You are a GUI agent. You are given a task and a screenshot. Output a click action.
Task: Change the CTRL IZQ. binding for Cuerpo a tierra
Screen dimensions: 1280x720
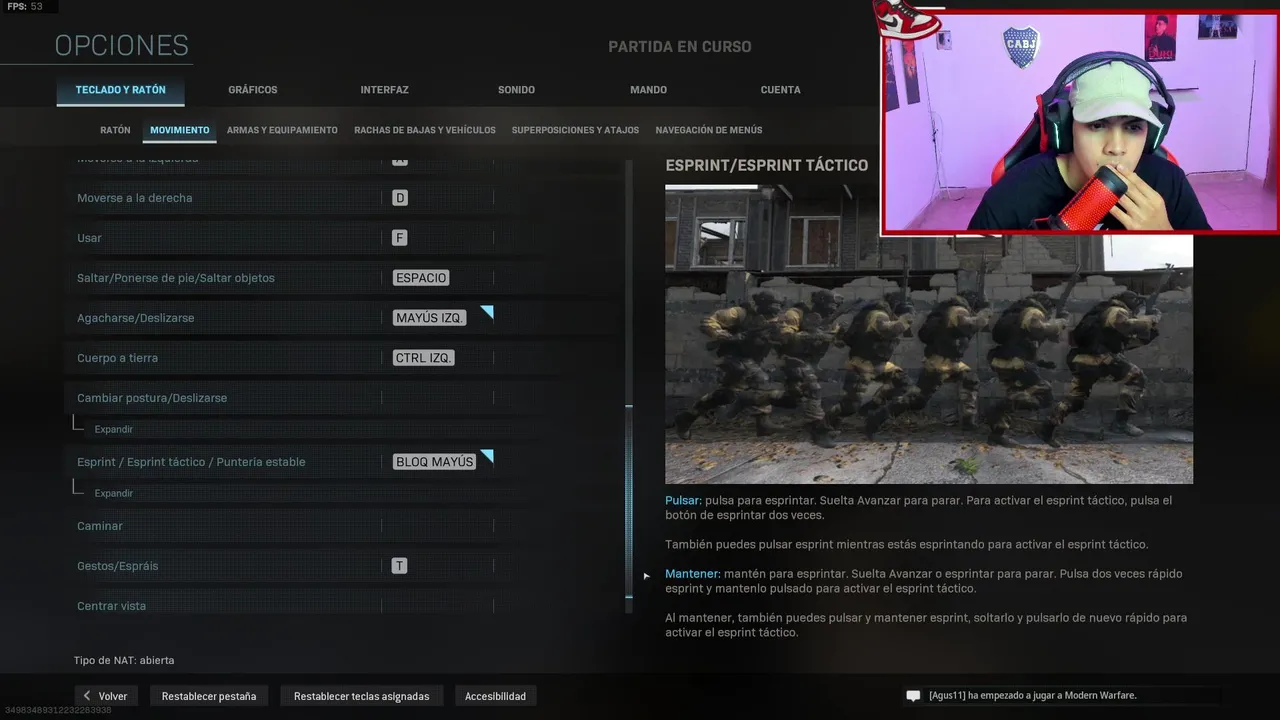point(424,358)
